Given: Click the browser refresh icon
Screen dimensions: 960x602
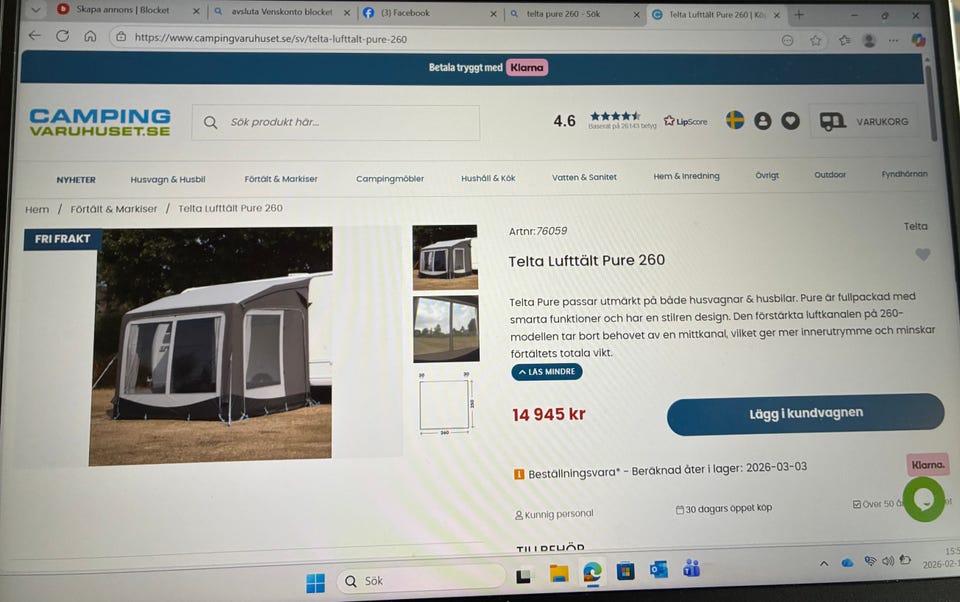Looking at the screenshot, I should (62, 36).
